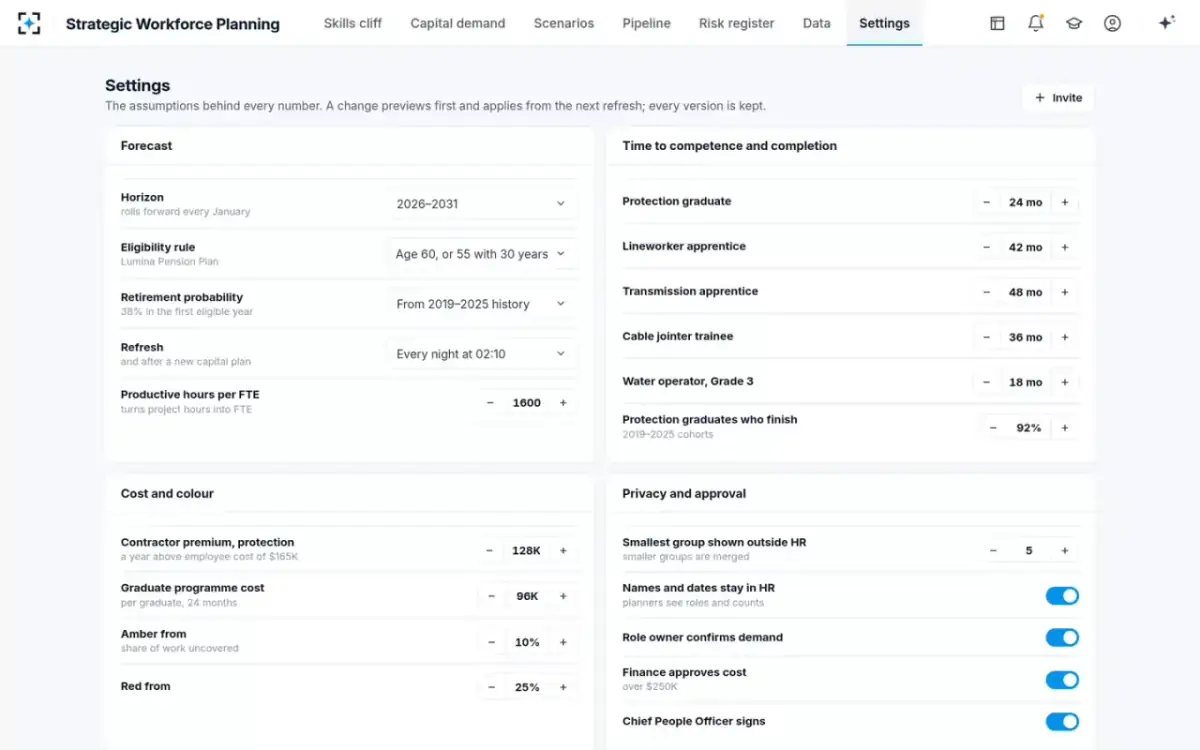Click the 128K contractor premium value

point(527,550)
